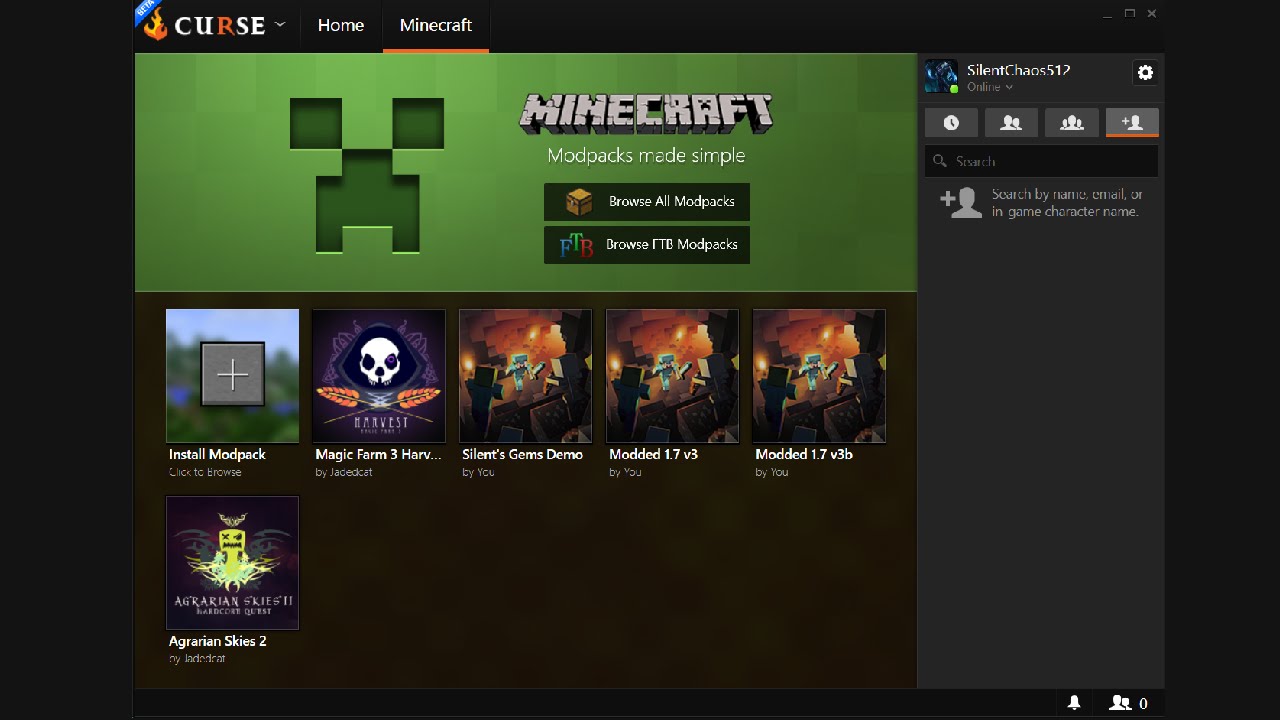1280x720 pixels.
Task: Maximize the Curse window
Action: point(1130,14)
